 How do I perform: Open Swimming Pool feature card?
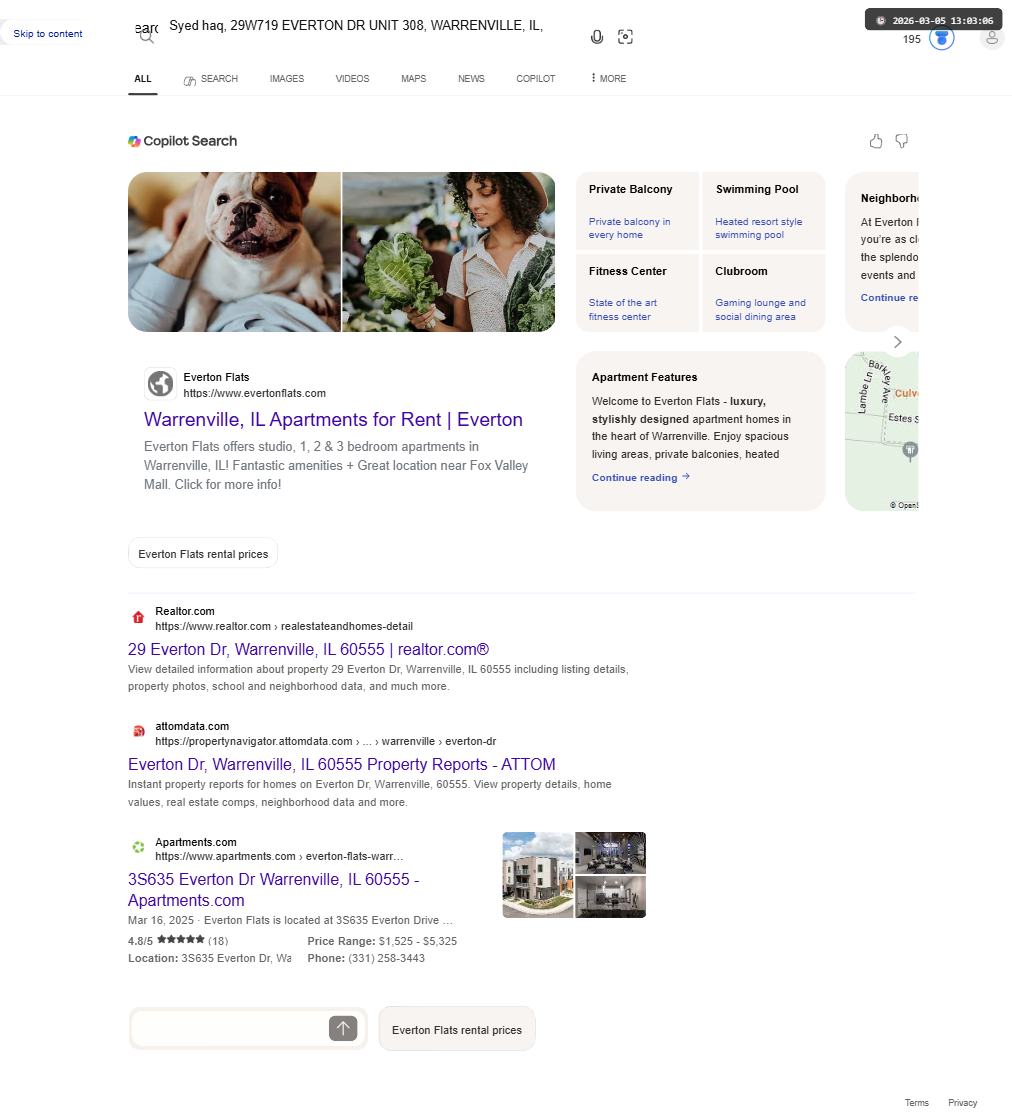[763, 211]
